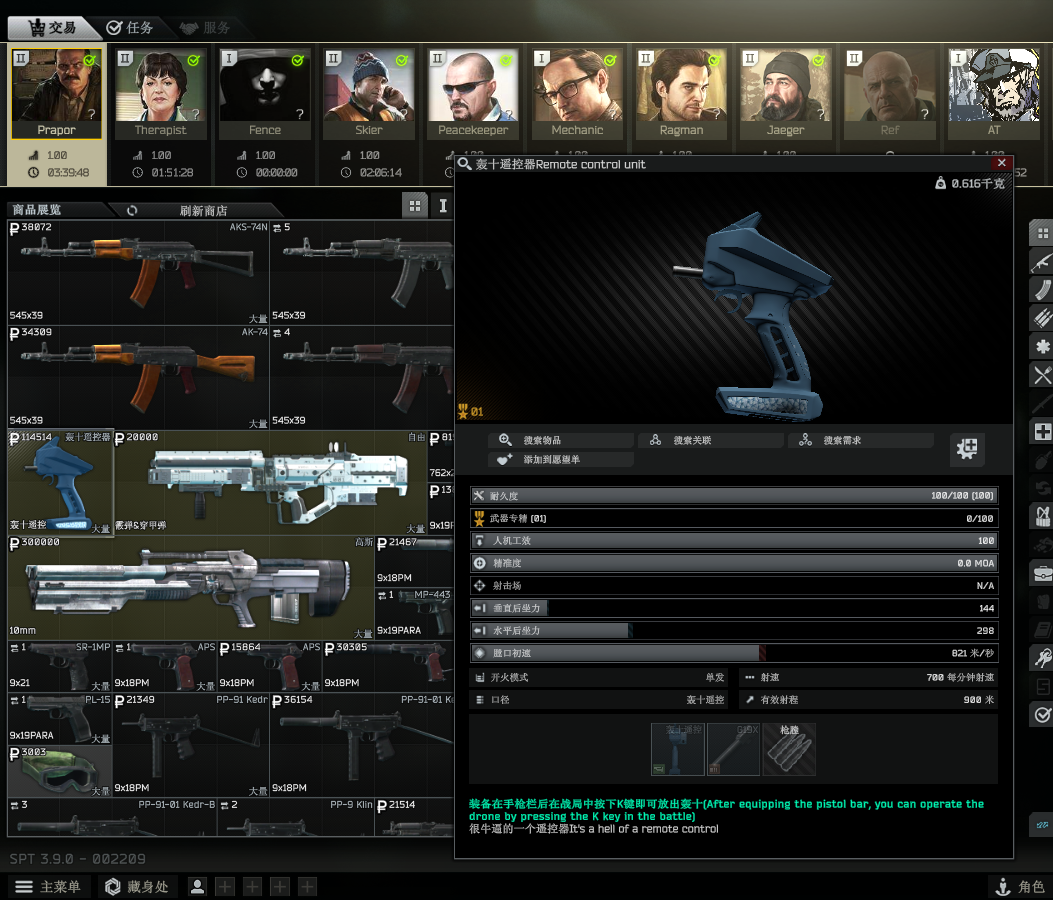Open the medical asterisk category icon
The image size is (1053, 900).
[1042, 346]
